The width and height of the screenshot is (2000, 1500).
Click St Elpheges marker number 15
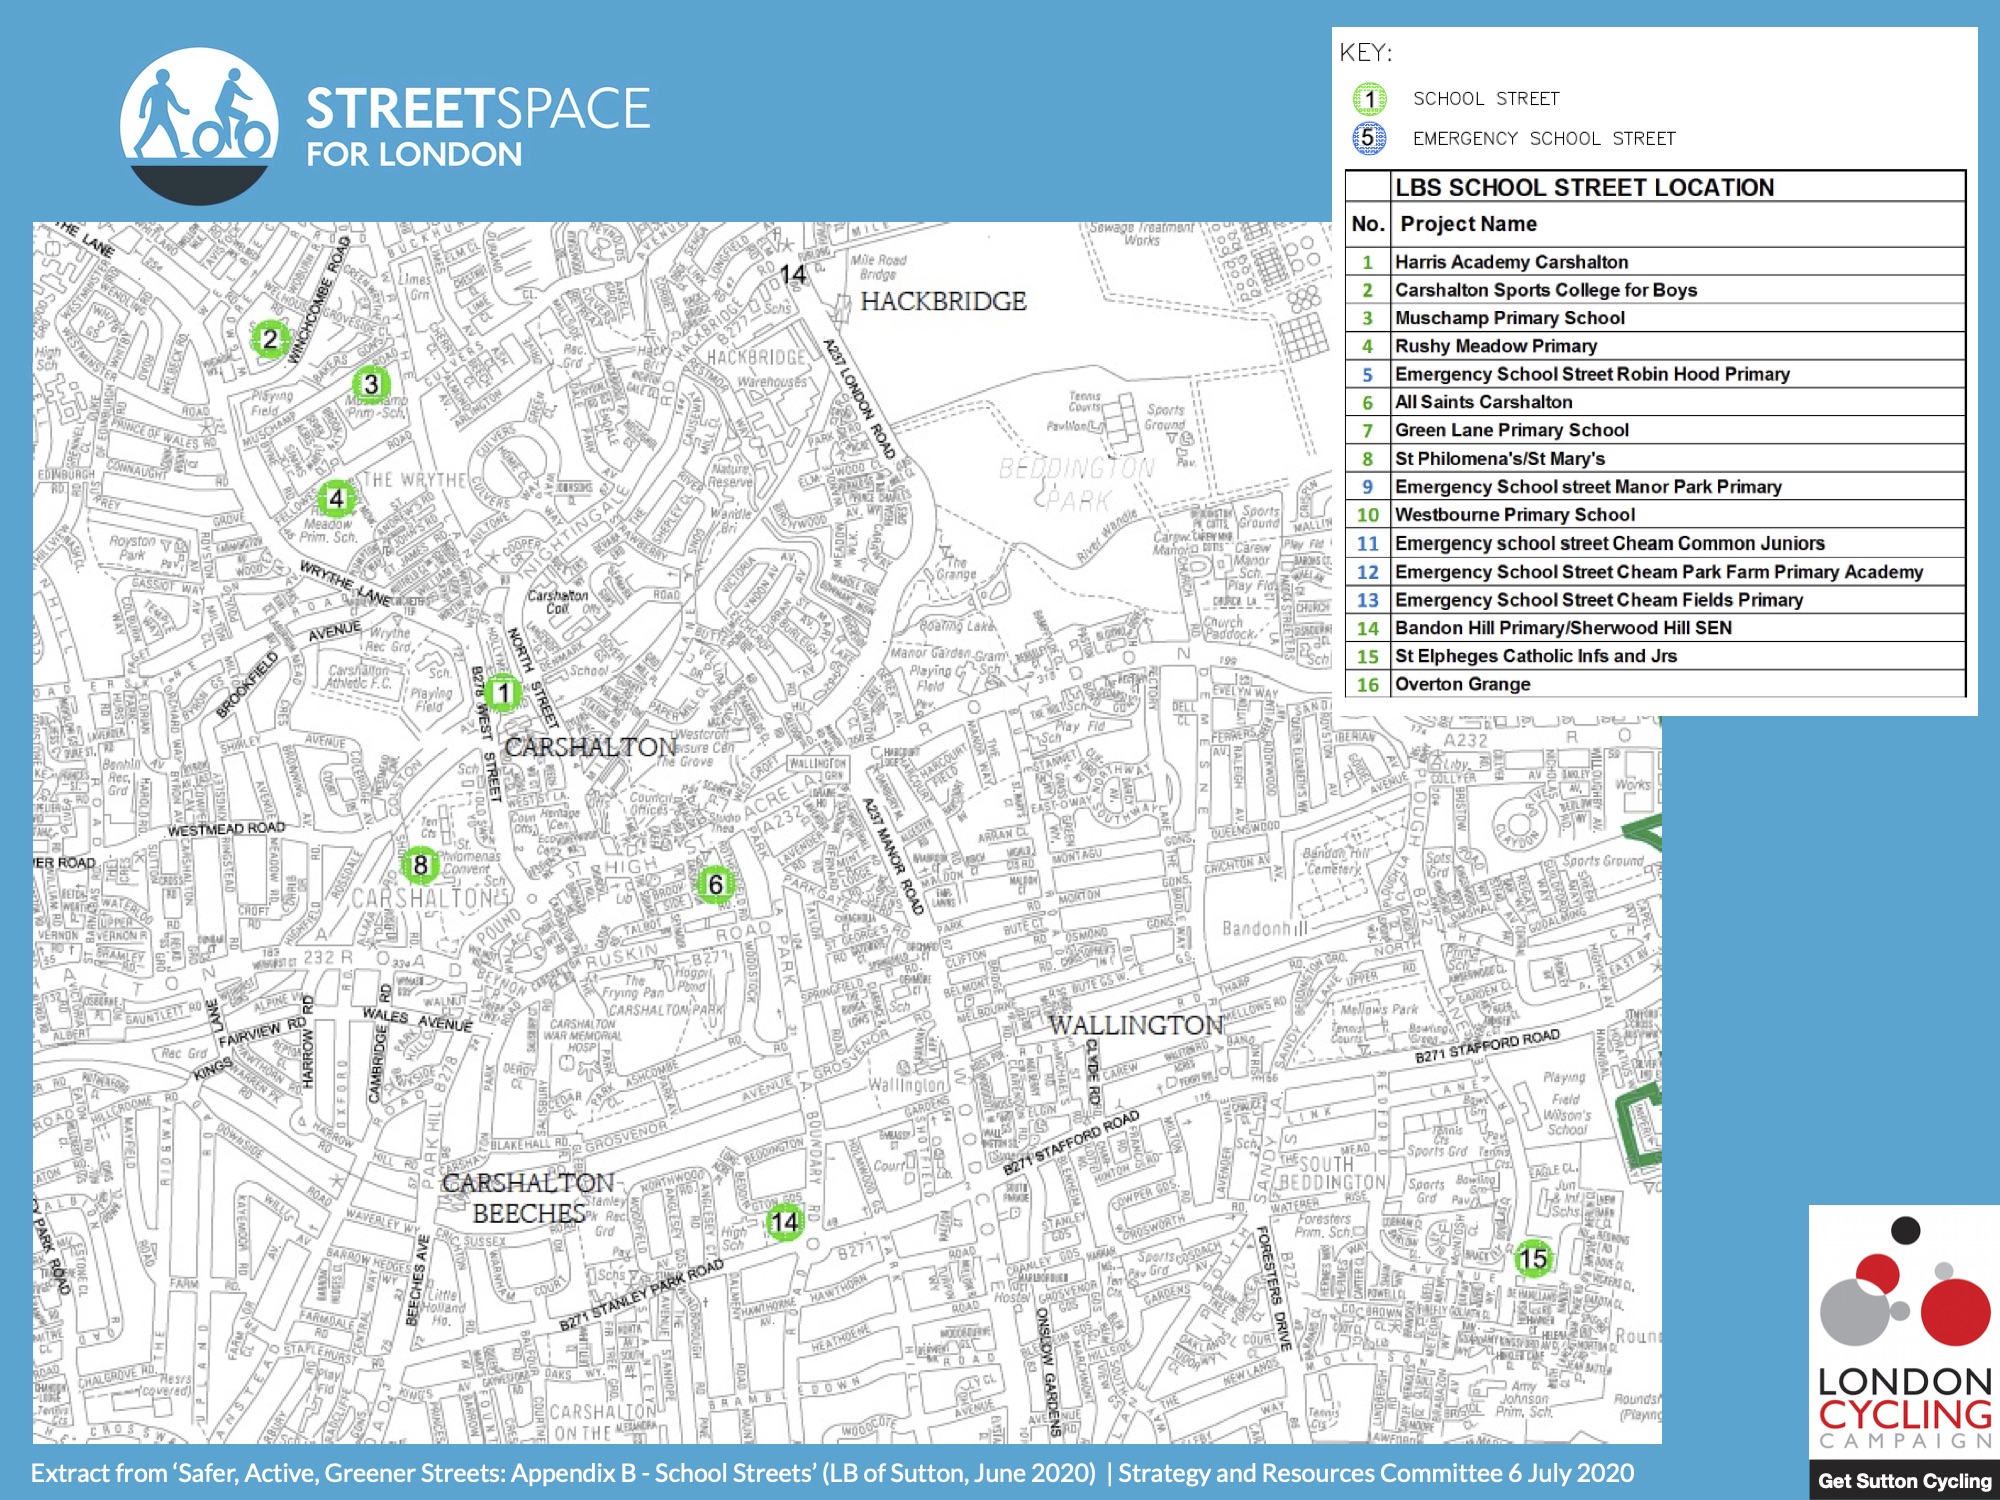coord(1533,1259)
